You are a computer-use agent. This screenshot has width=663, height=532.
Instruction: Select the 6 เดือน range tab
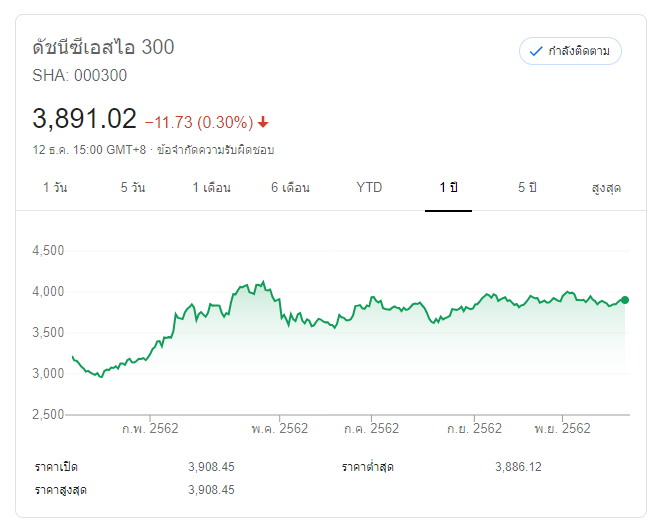tap(290, 188)
